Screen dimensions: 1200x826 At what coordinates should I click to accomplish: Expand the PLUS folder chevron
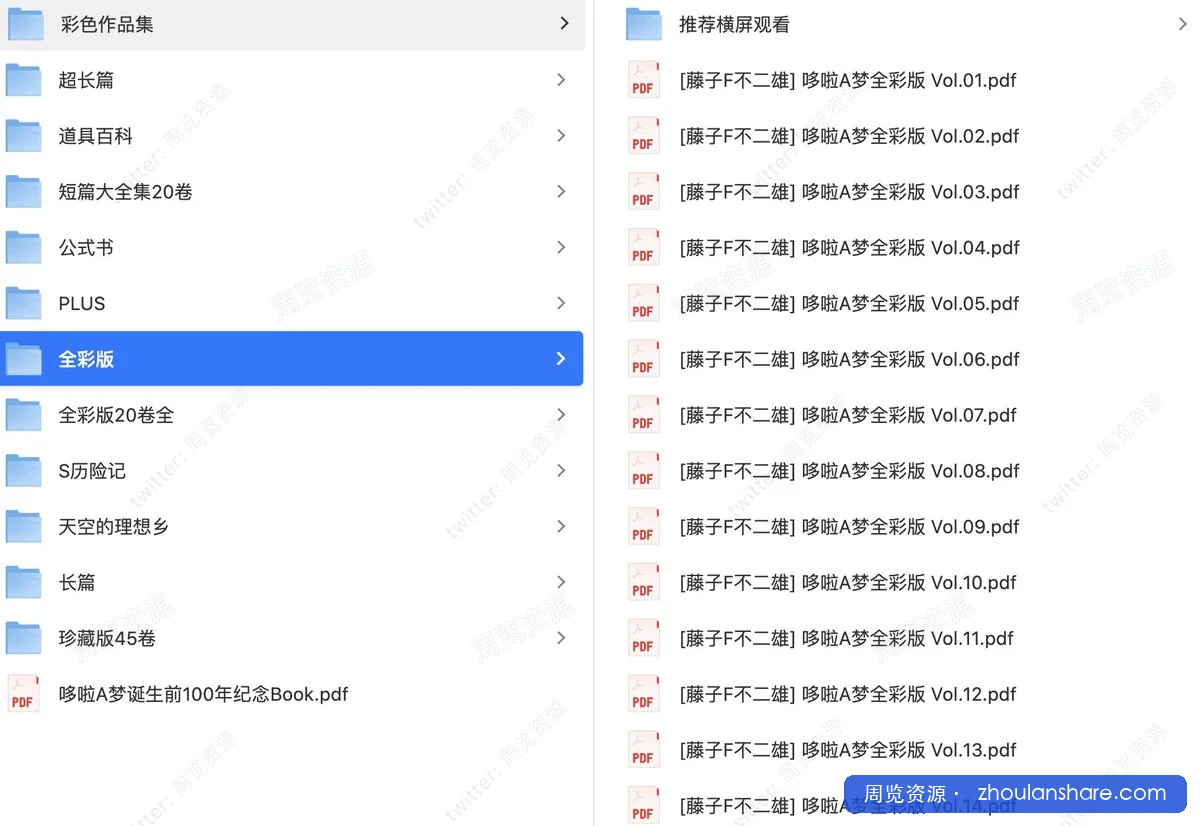(561, 304)
